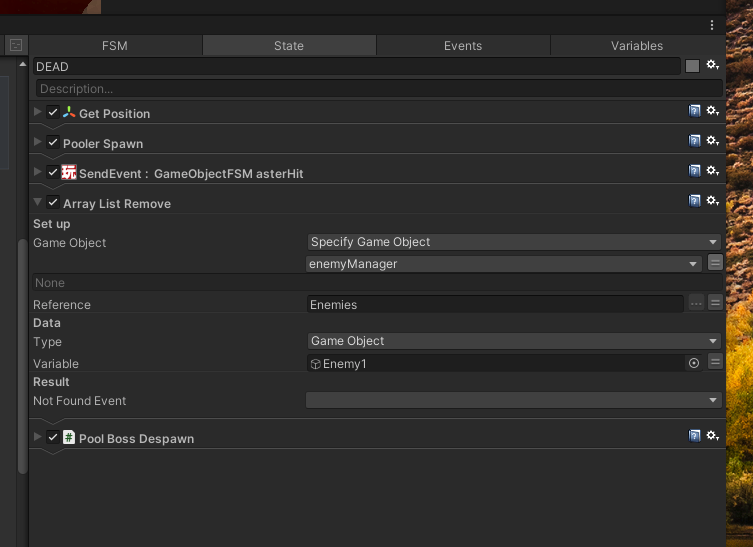753x547 pixels.
Task: Disable the Get Position action checkbox
Action: click(x=53, y=112)
